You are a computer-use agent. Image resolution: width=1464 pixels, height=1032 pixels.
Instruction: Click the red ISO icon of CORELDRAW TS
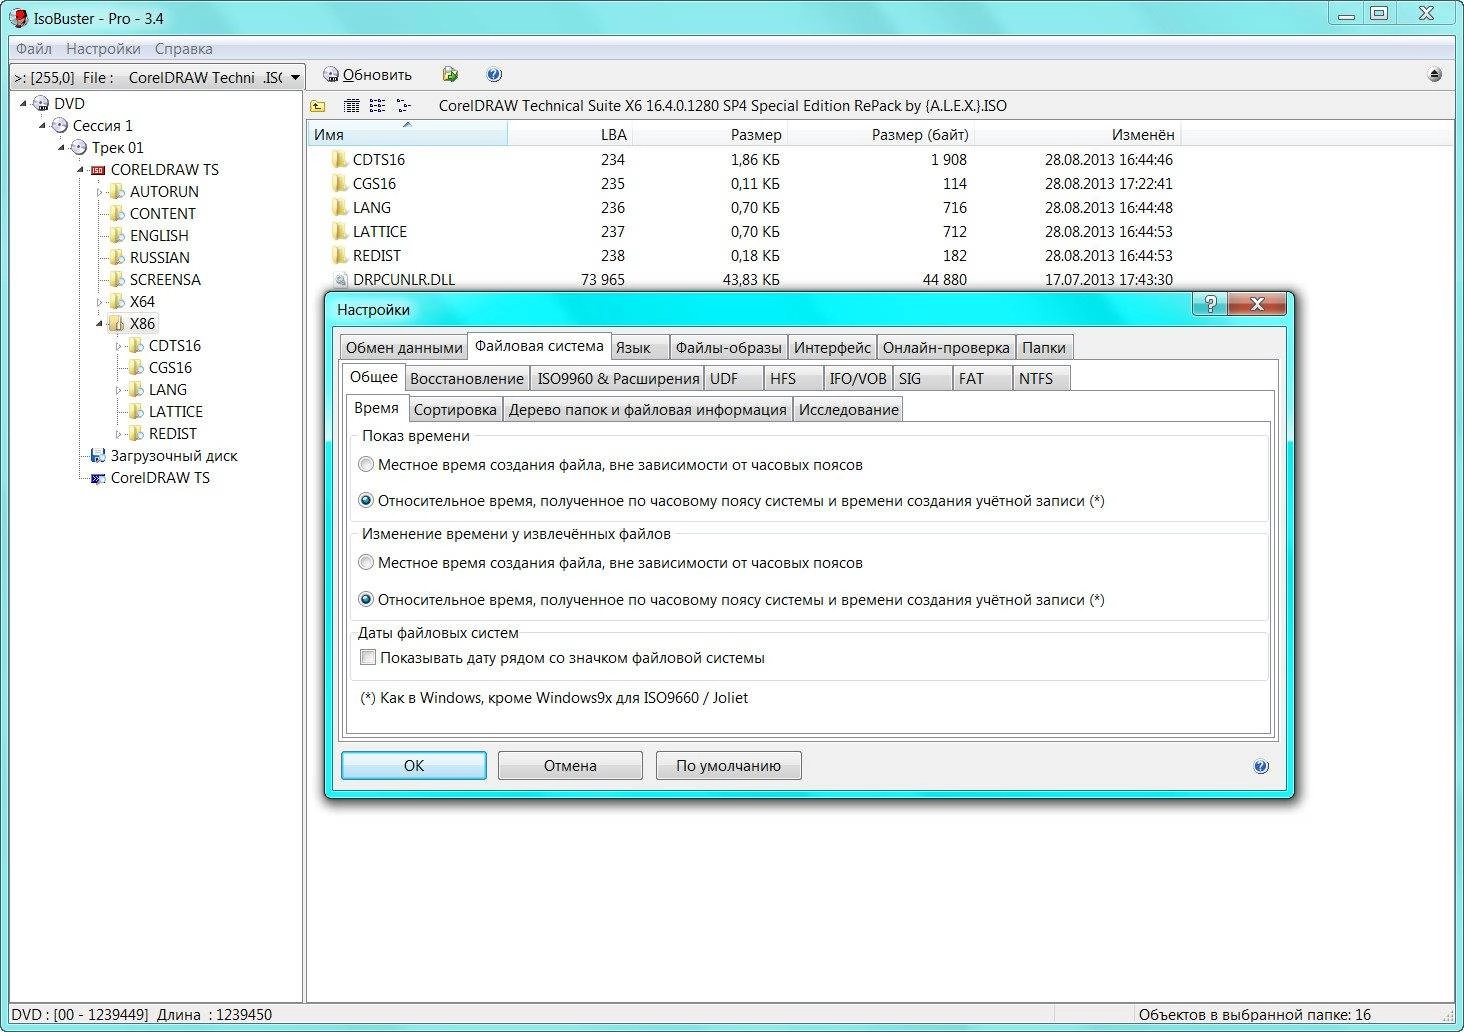(x=98, y=170)
